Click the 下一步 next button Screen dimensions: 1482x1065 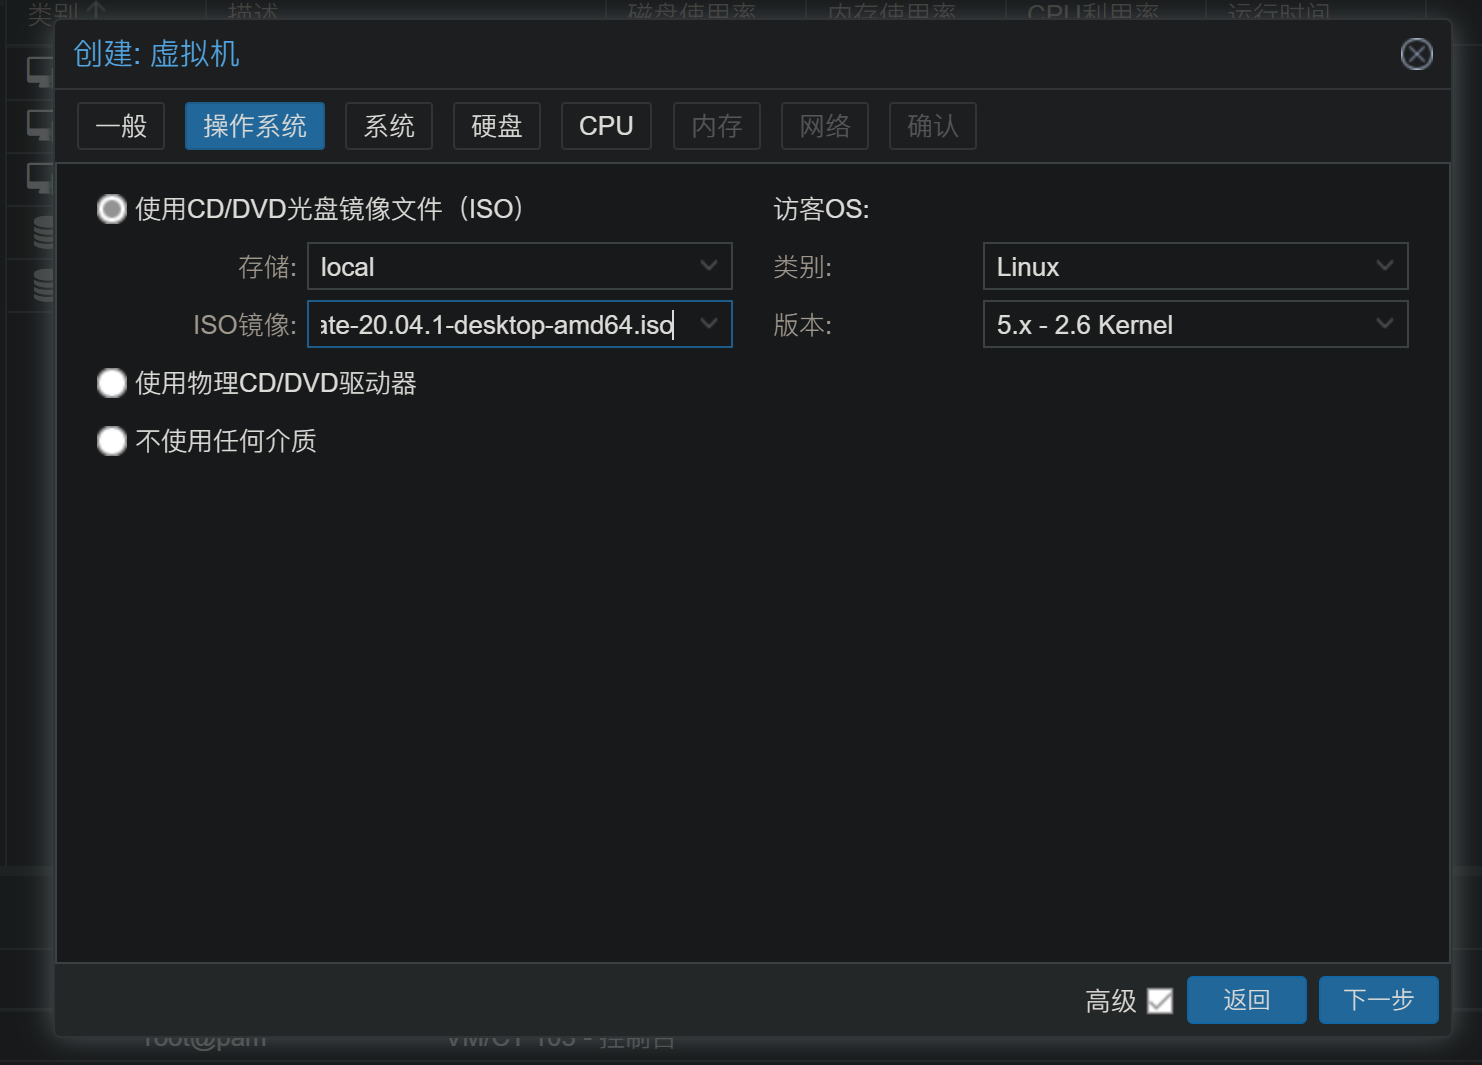coord(1378,1000)
